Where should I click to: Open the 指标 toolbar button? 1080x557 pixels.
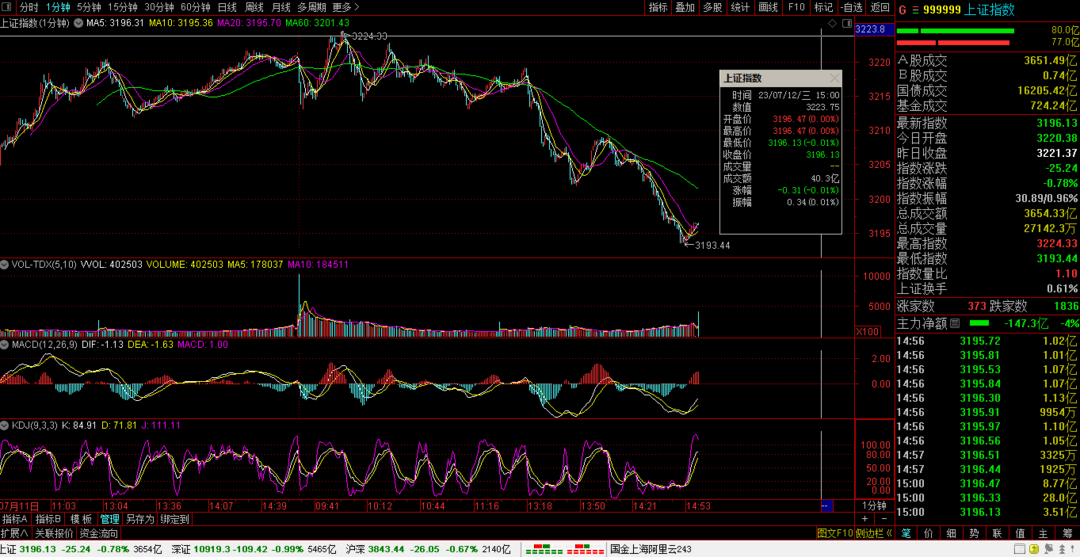coord(658,8)
